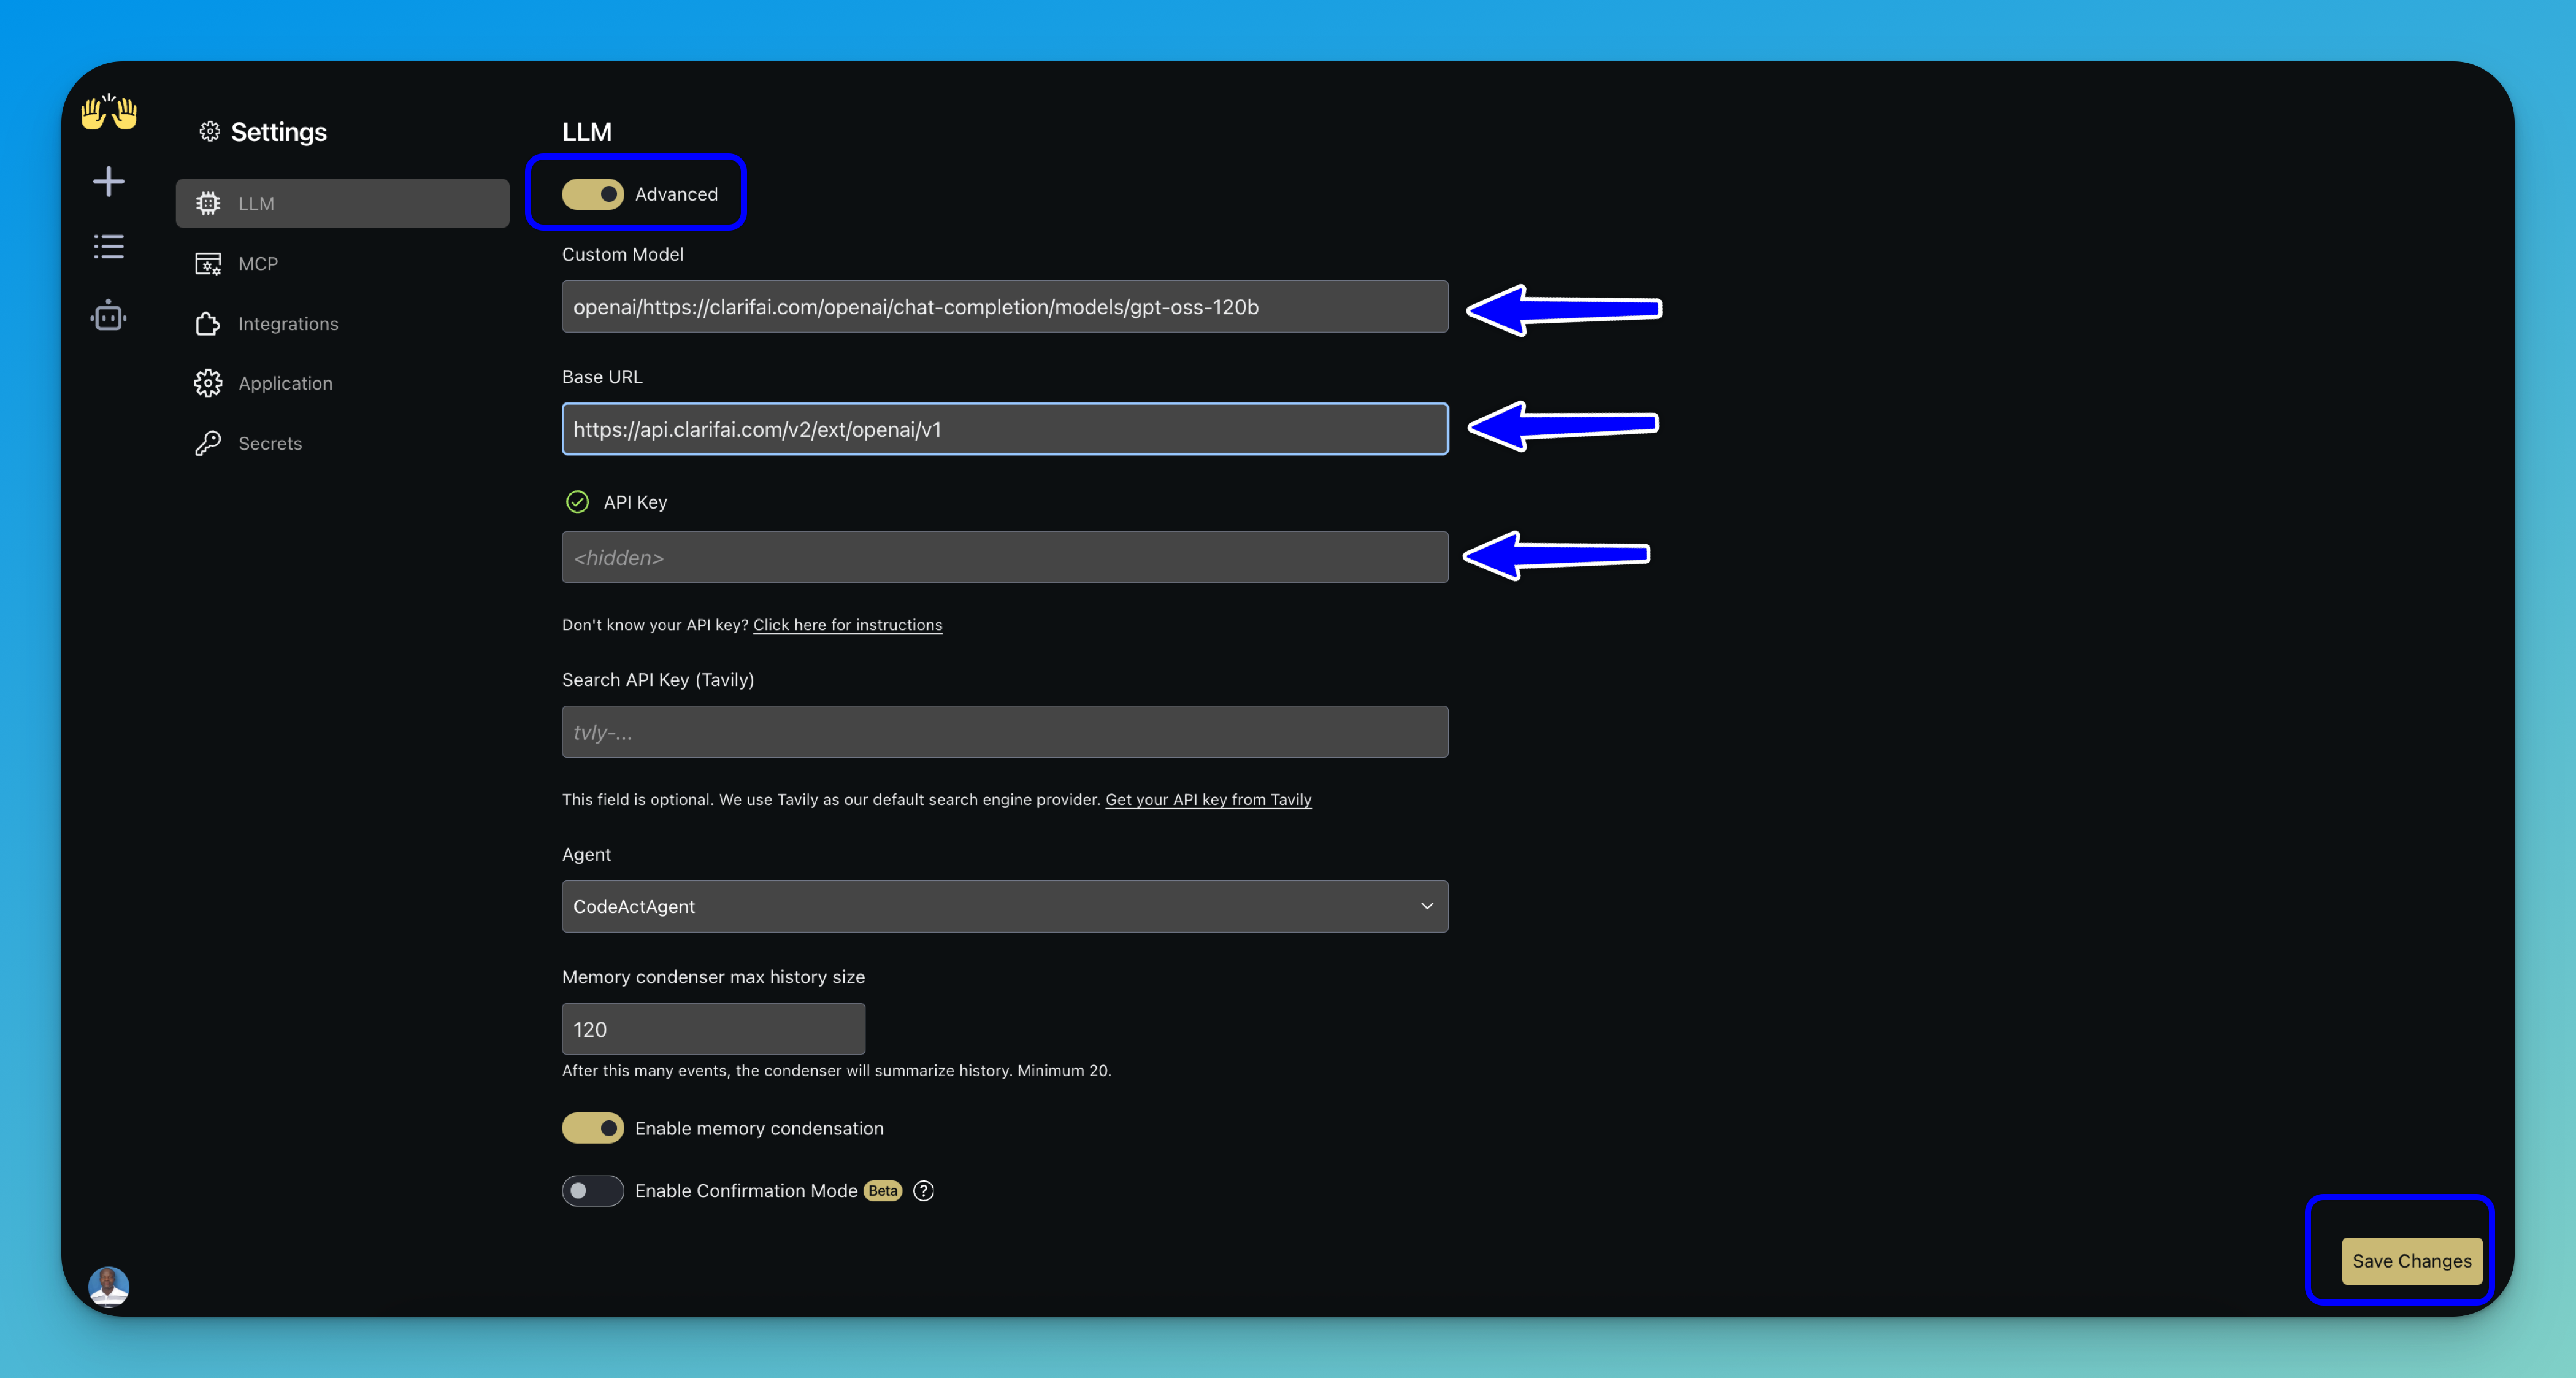Disable the memory condensation toggle
This screenshot has width=2576, height=1378.
tap(592, 1128)
